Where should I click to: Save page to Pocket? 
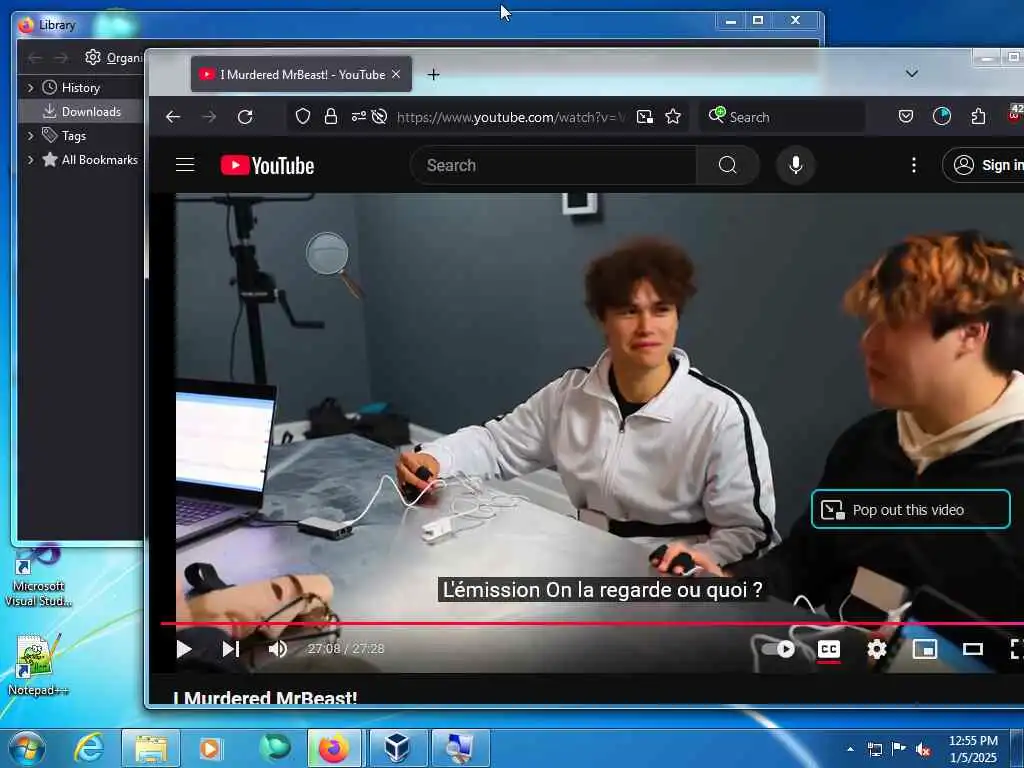point(906,116)
